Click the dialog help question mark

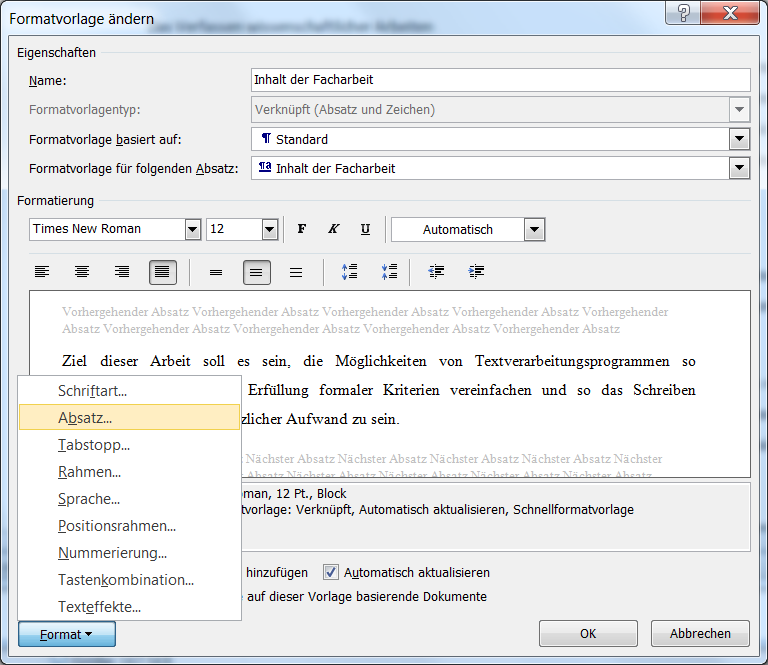(683, 13)
